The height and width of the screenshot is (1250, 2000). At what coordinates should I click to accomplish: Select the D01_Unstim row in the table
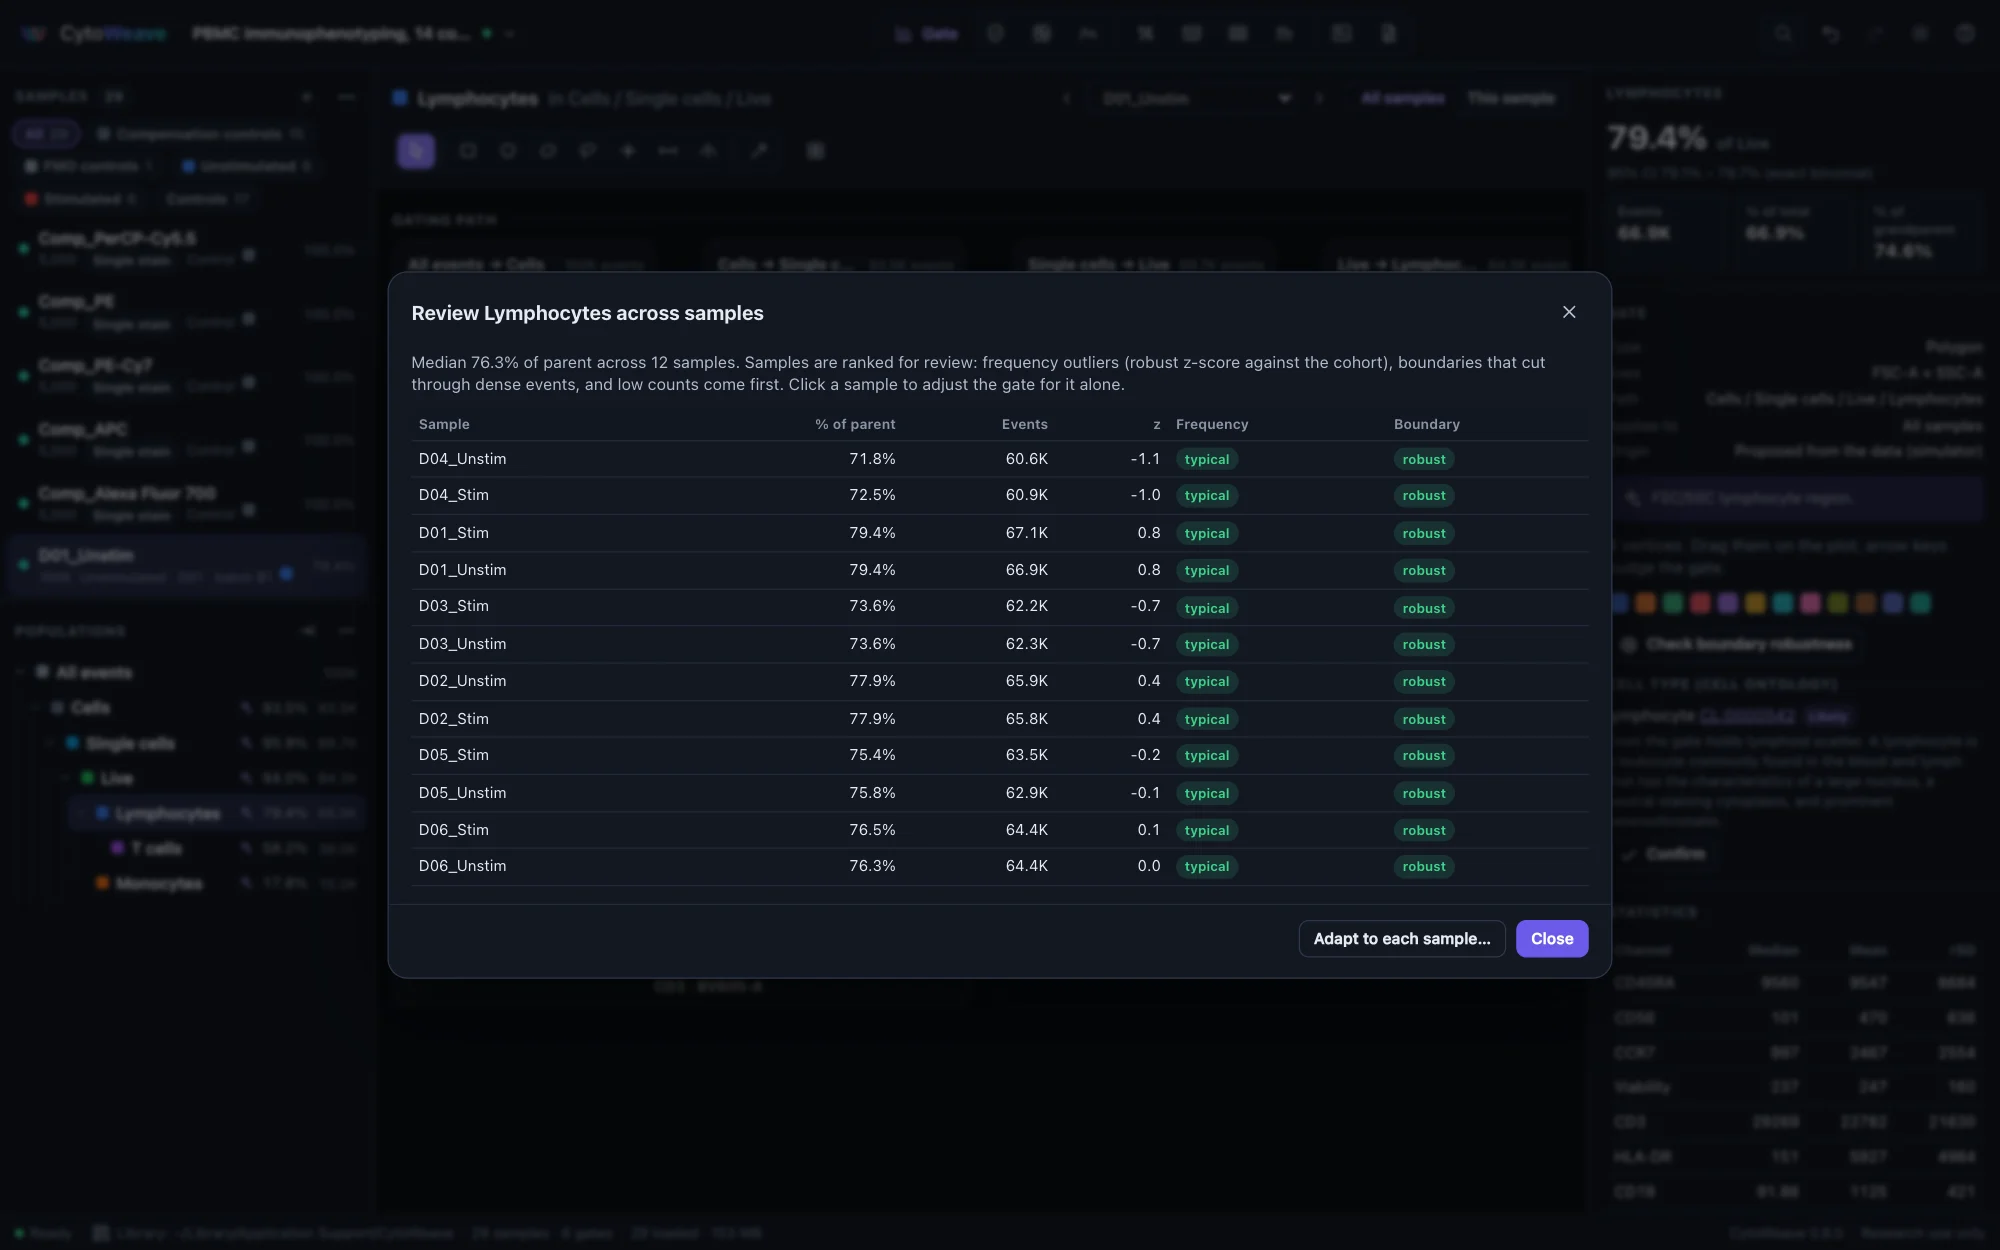point(1000,570)
